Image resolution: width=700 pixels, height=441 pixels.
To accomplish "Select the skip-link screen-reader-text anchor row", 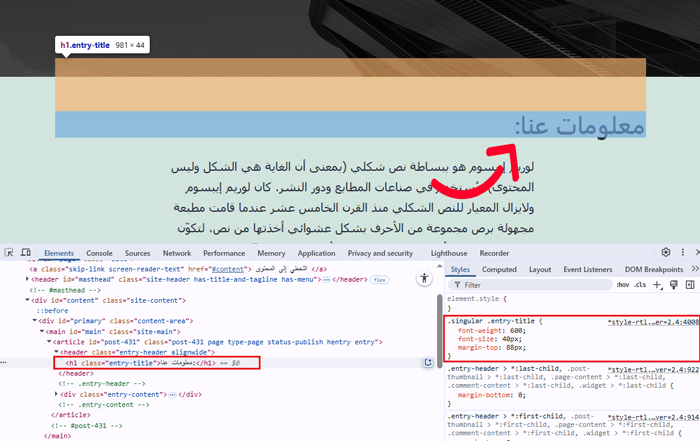I will coord(178,269).
